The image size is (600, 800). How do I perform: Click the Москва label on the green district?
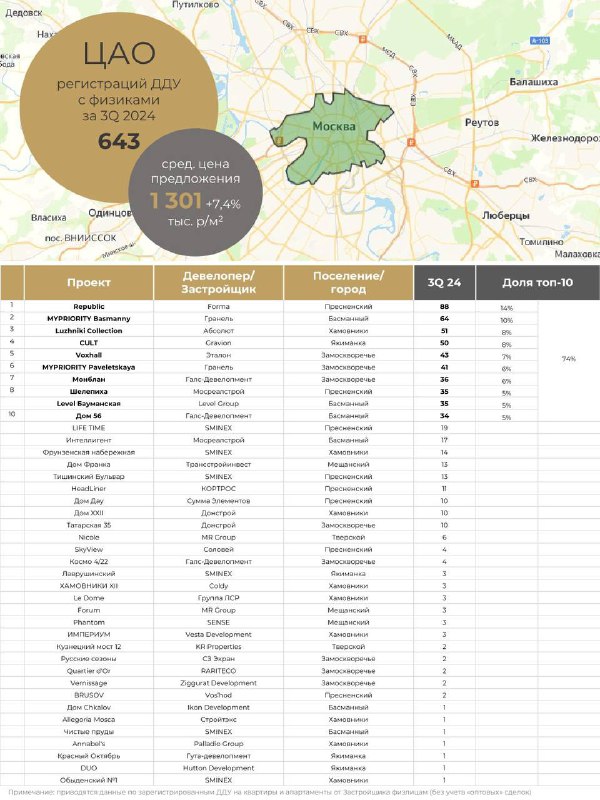(334, 126)
